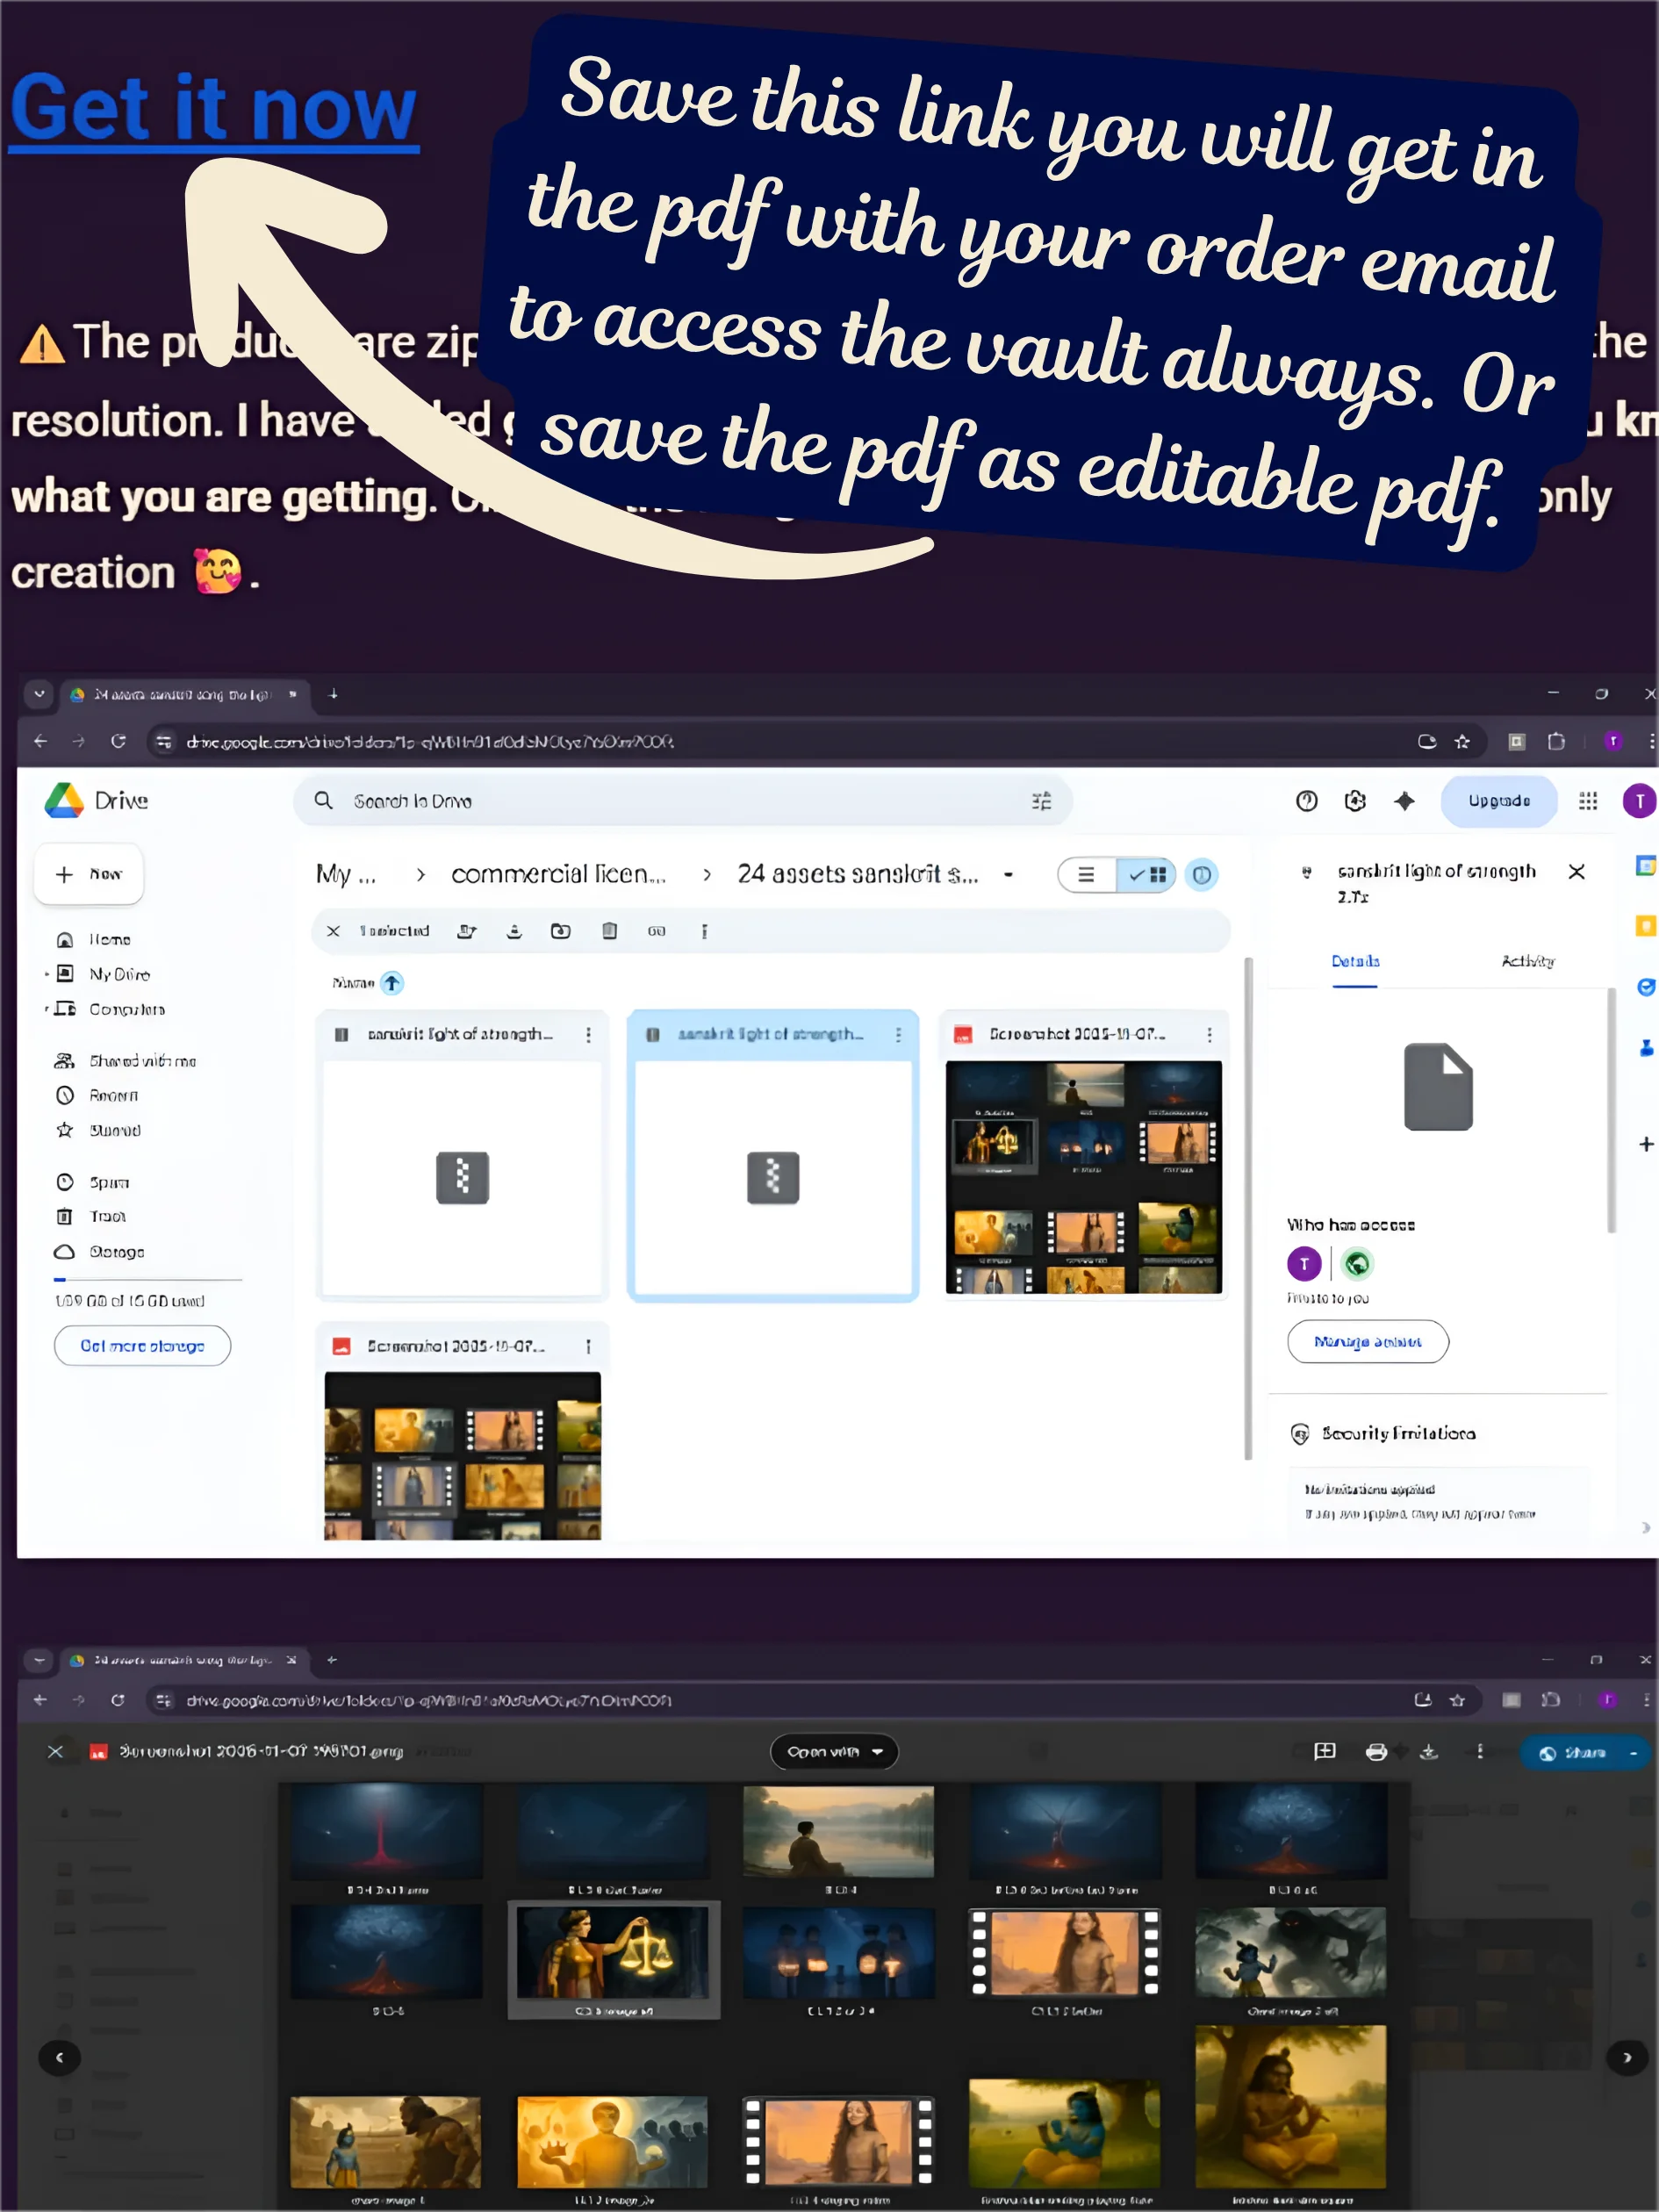Expand the Computers tree in the sidebar
The height and width of the screenshot is (2212, 1659).
click(x=46, y=1009)
